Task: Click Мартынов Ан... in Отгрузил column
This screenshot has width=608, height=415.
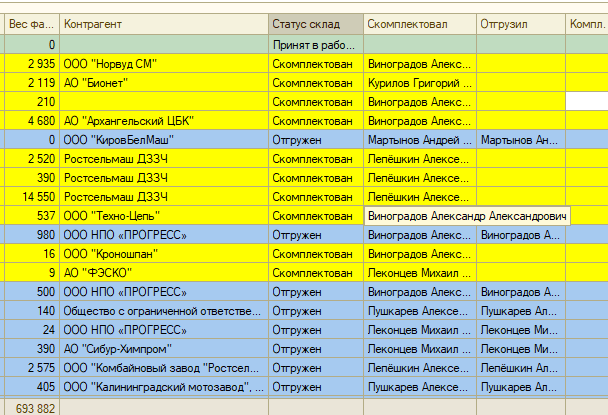Action: click(521, 140)
